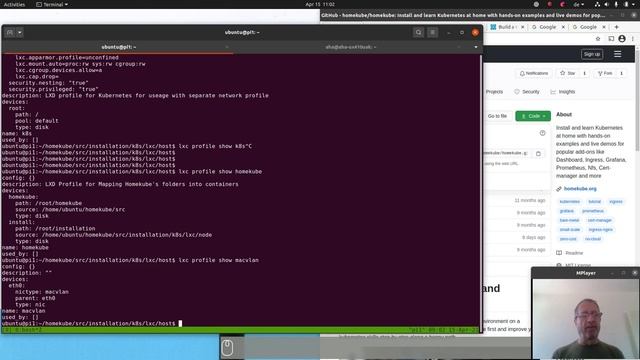Image resolution: width=640 pixels, height=360 pixels.
Task: Click the Go to file button
Action: pyautogui.click(x=497, y=116)
